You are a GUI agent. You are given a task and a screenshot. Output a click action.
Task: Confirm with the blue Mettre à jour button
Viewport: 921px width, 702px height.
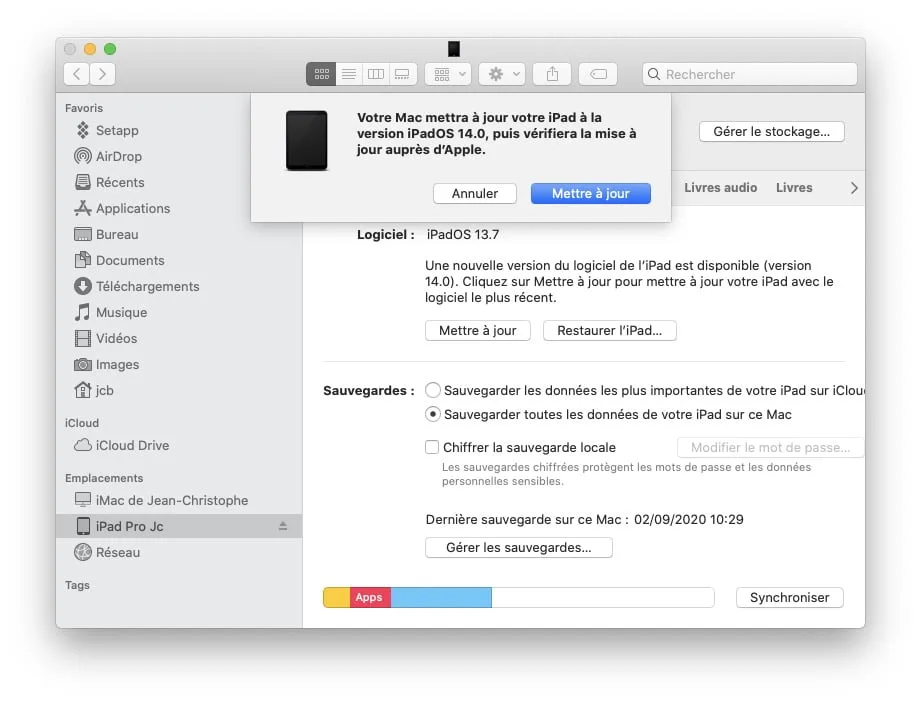(x=590, y=193)
